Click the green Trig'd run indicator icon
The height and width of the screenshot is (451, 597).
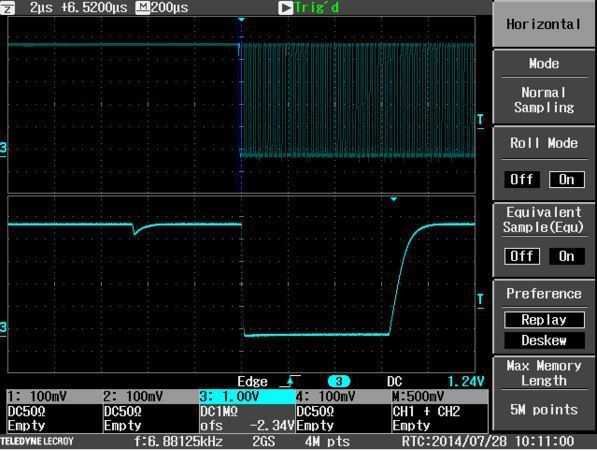286,8
